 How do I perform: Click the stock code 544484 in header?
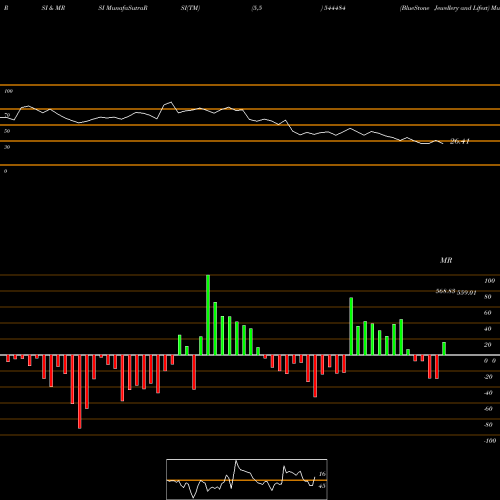(x=334, y=8)
